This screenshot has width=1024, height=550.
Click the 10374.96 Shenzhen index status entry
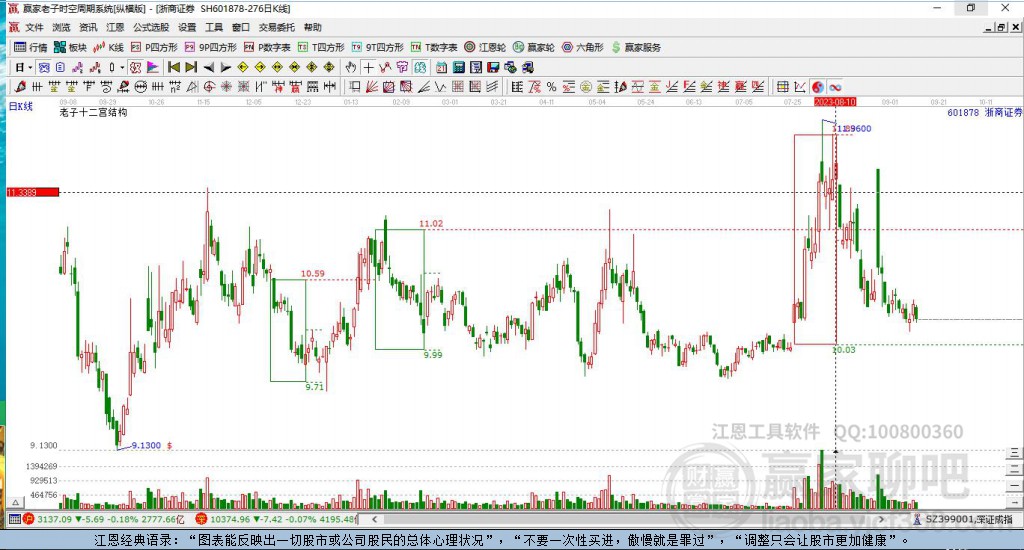pos(276,519)
